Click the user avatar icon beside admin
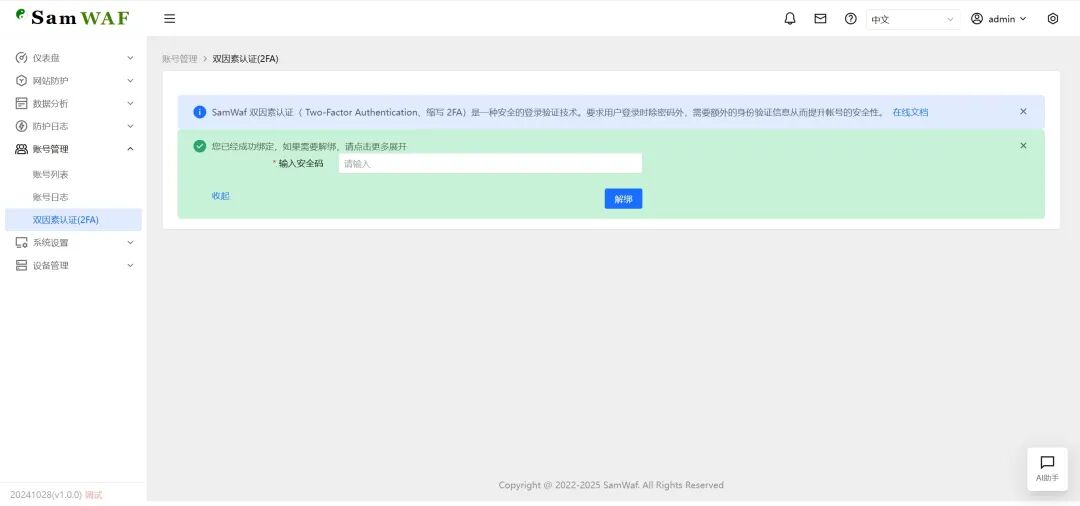Viewport: 1080px width, 506px height. pyautogui.click(x=977, y=19)
